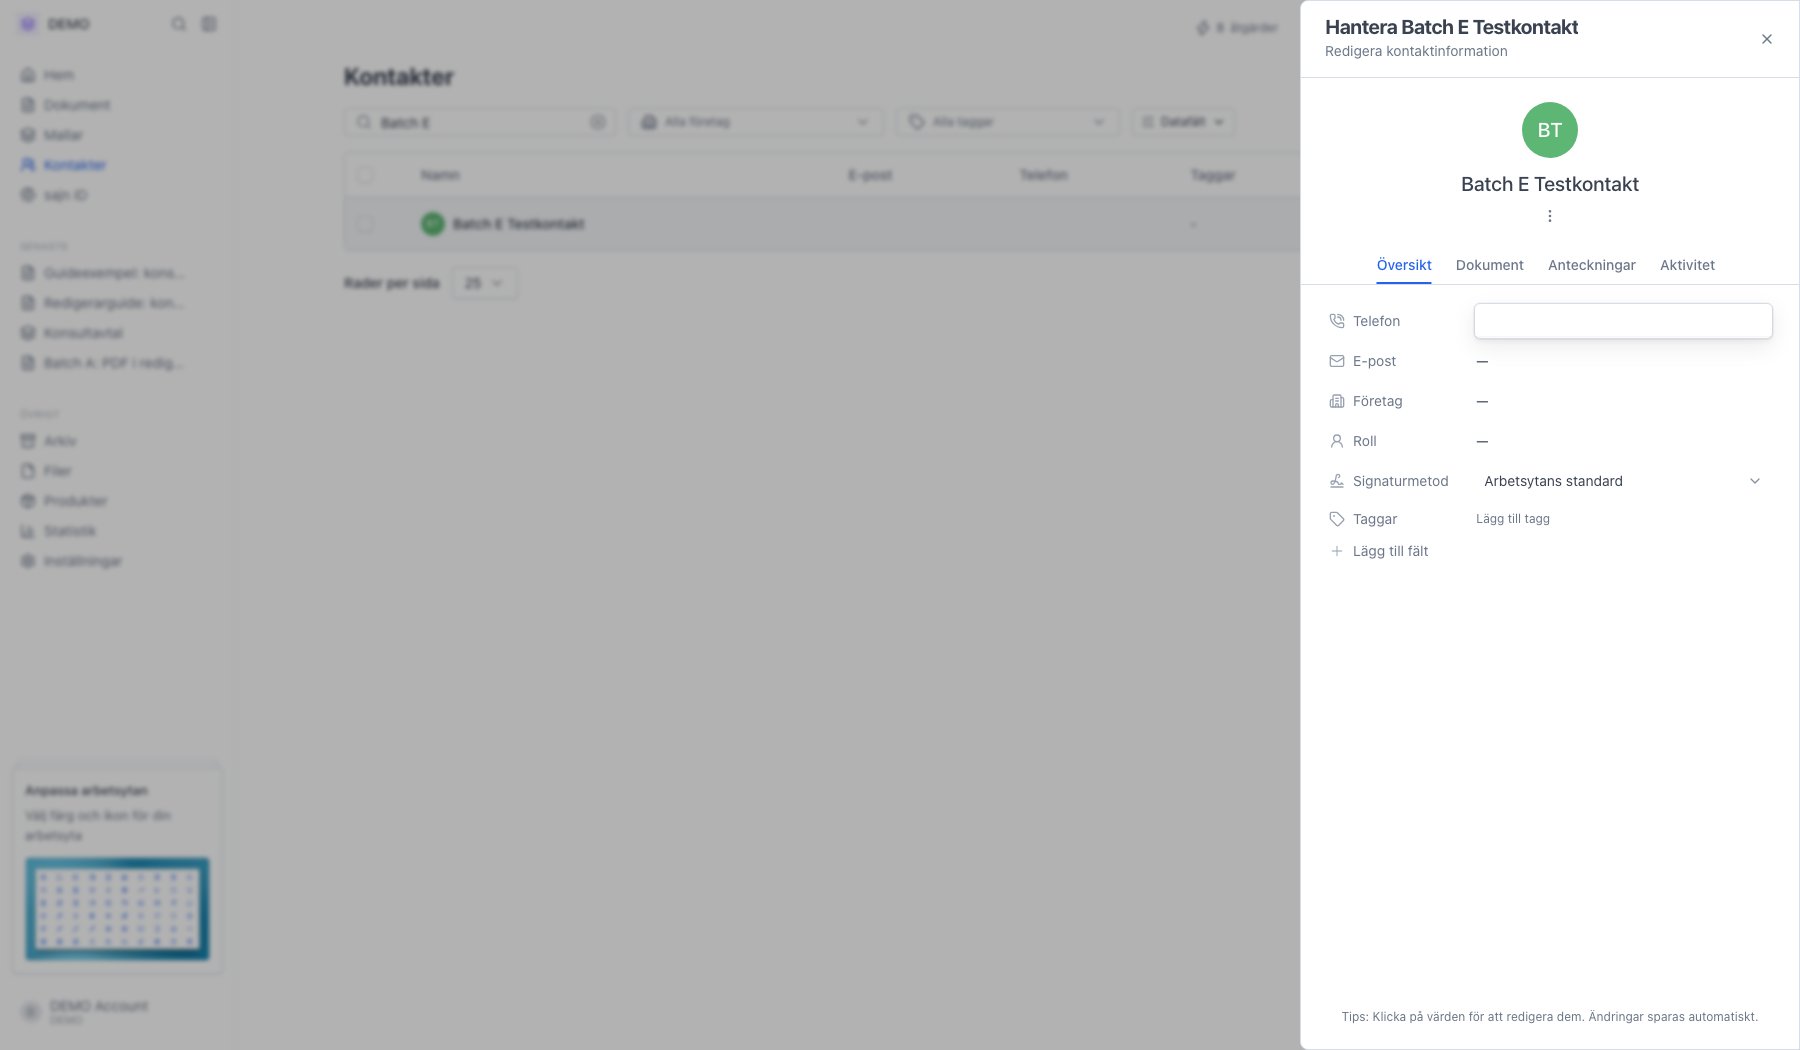Open the Signaturmetod dropdown Arbetsytans standard
The height and width of the screenshot is (1050, 1800).
click(1622, 481)
